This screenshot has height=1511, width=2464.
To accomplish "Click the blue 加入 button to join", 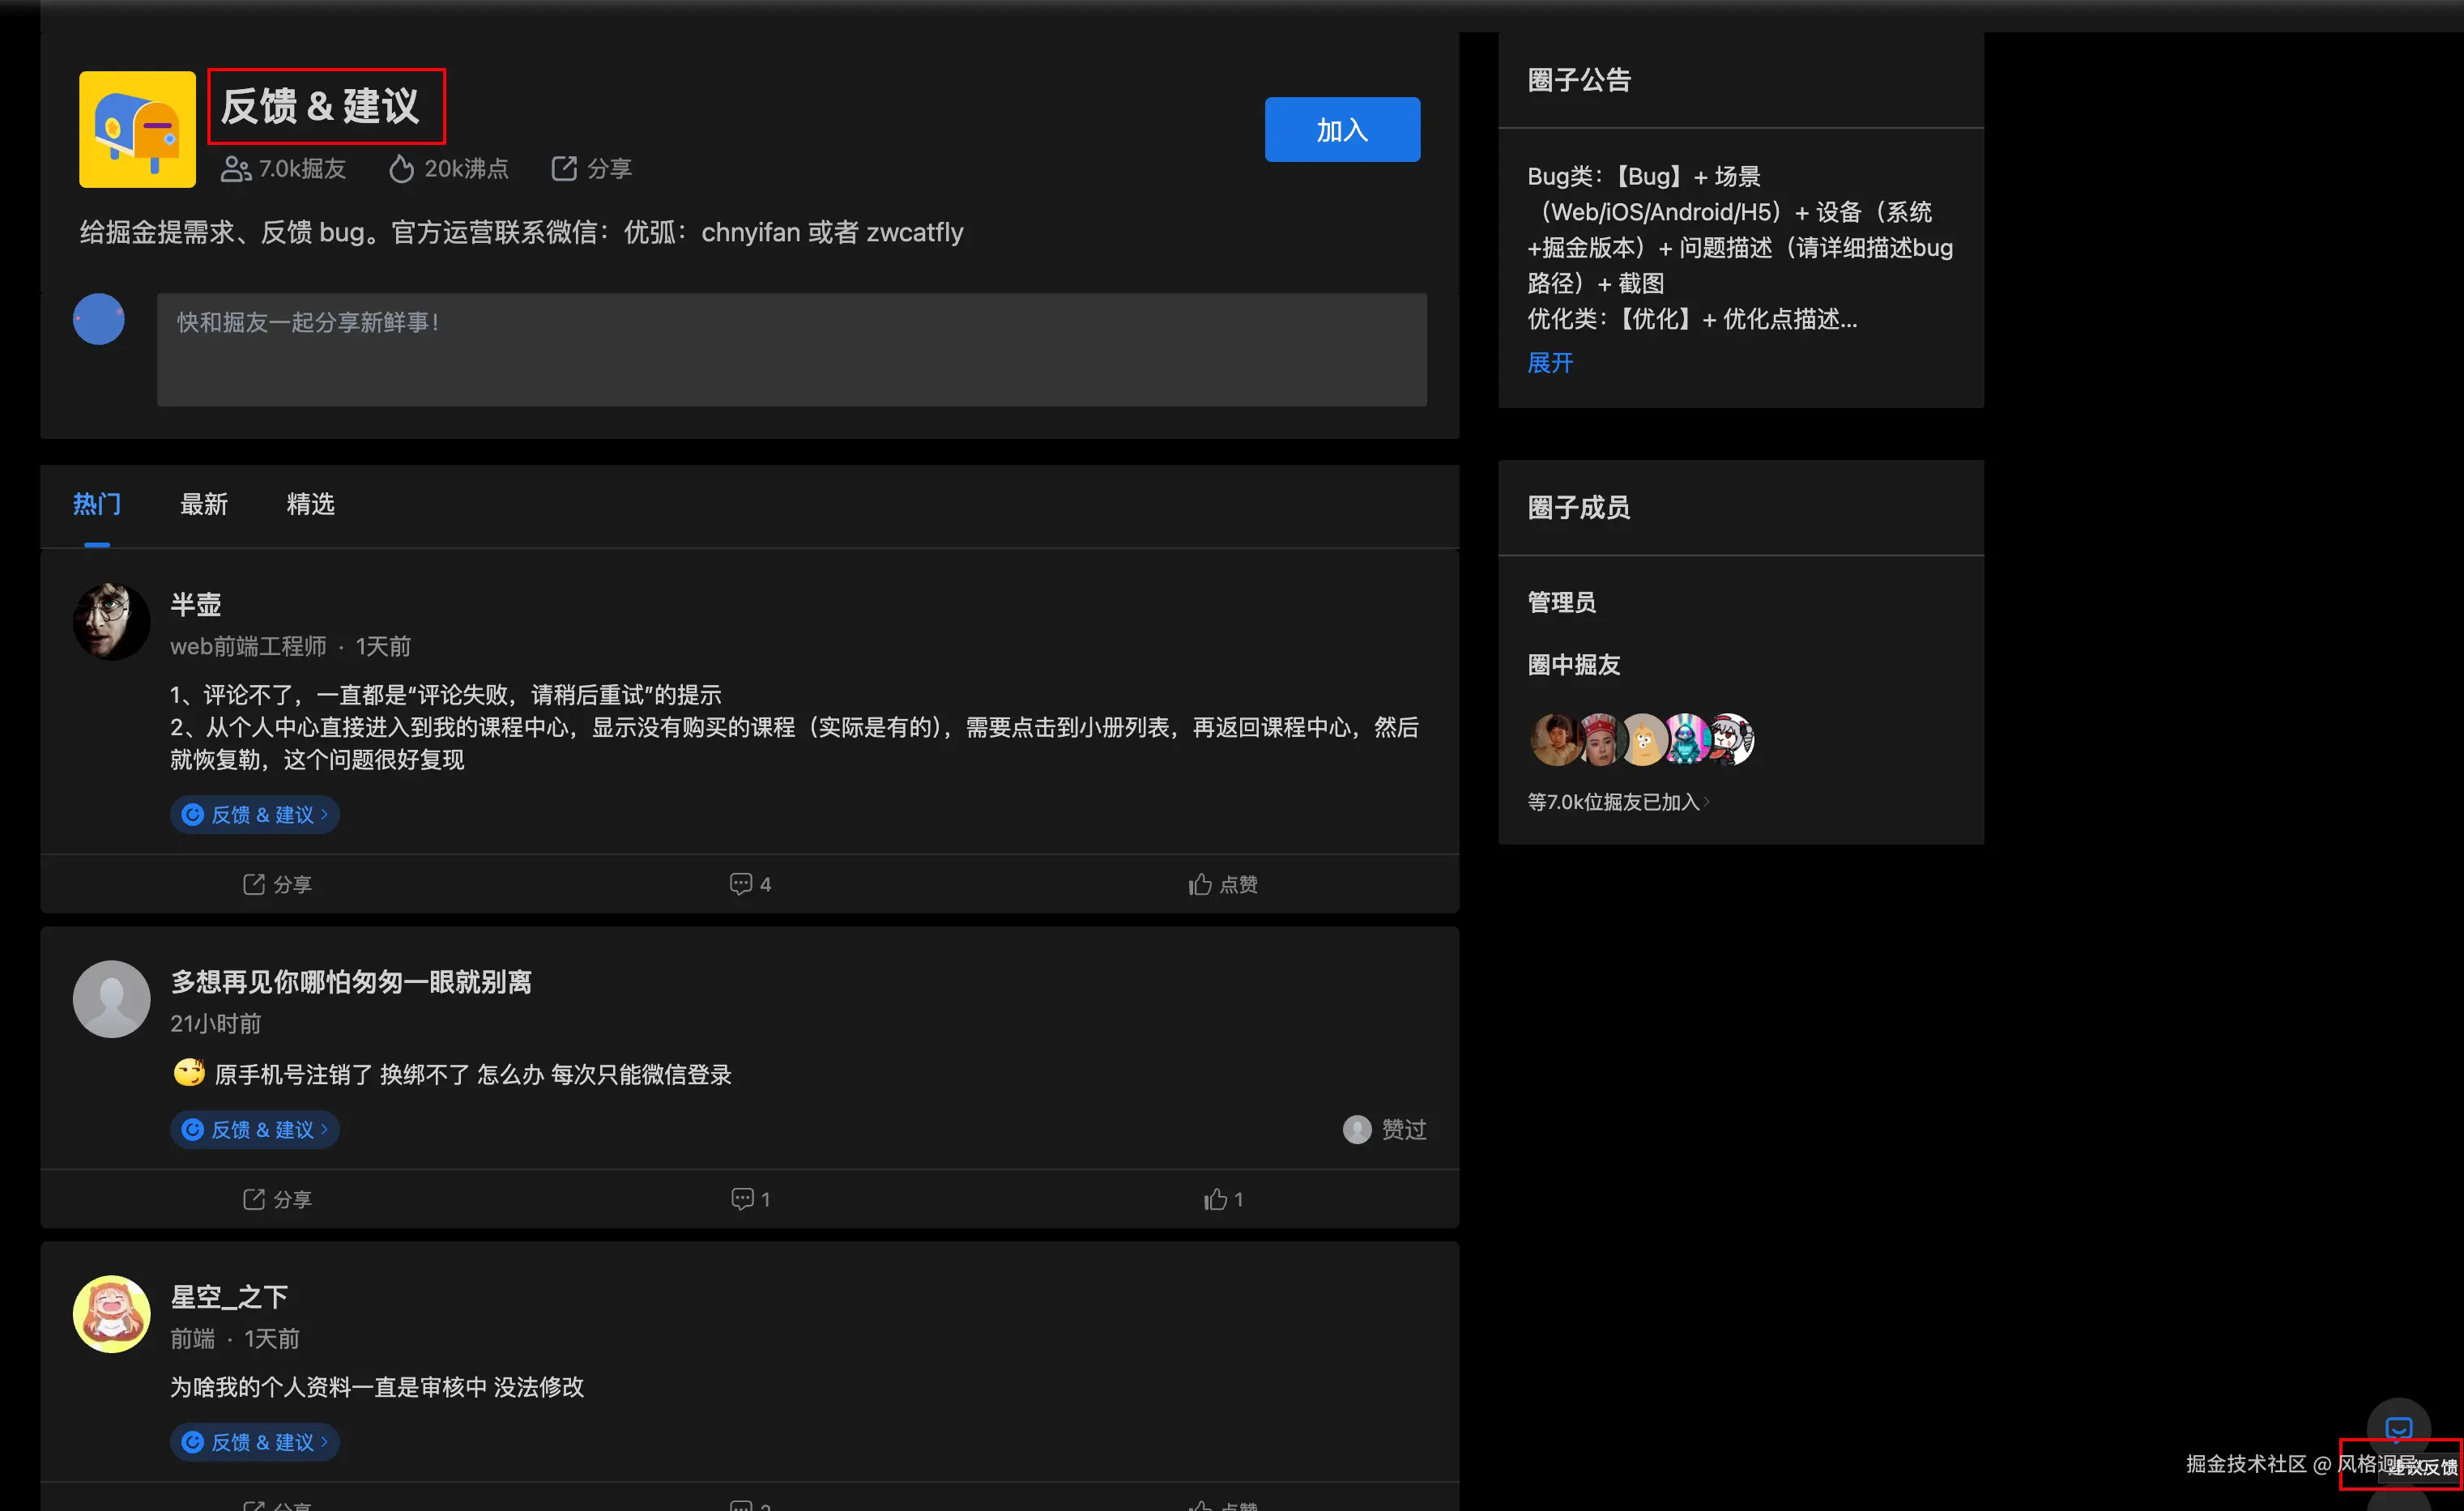I will (1341, 129).
